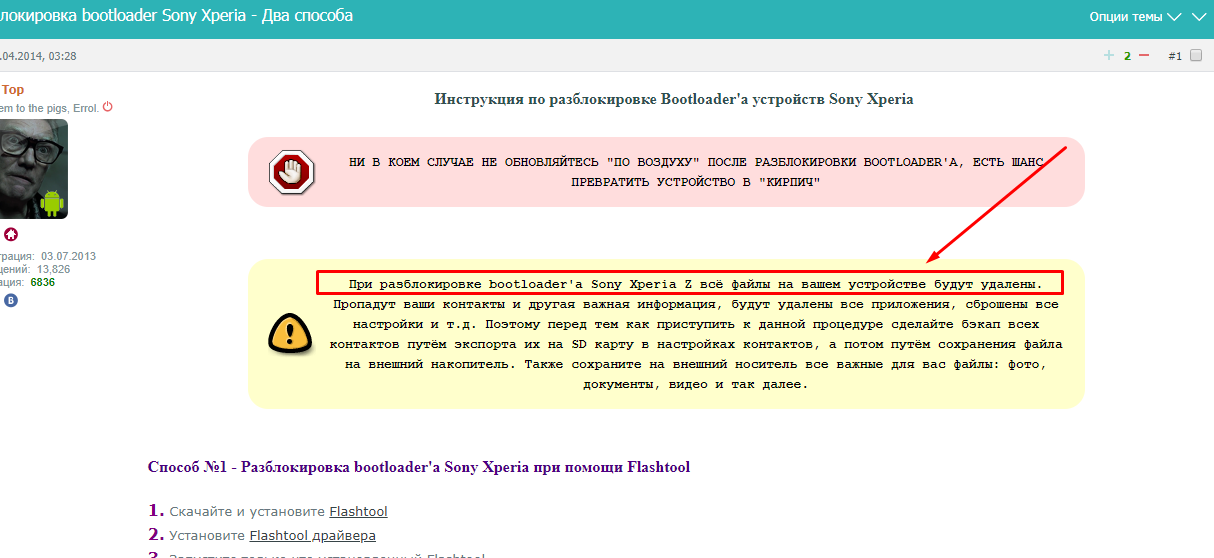Screen dimensions: 1214x558
Task: Click the heading "Инструкция по разблокировке Bootloader'а устройств Sony Xperia"
Action: click(674, 99)
